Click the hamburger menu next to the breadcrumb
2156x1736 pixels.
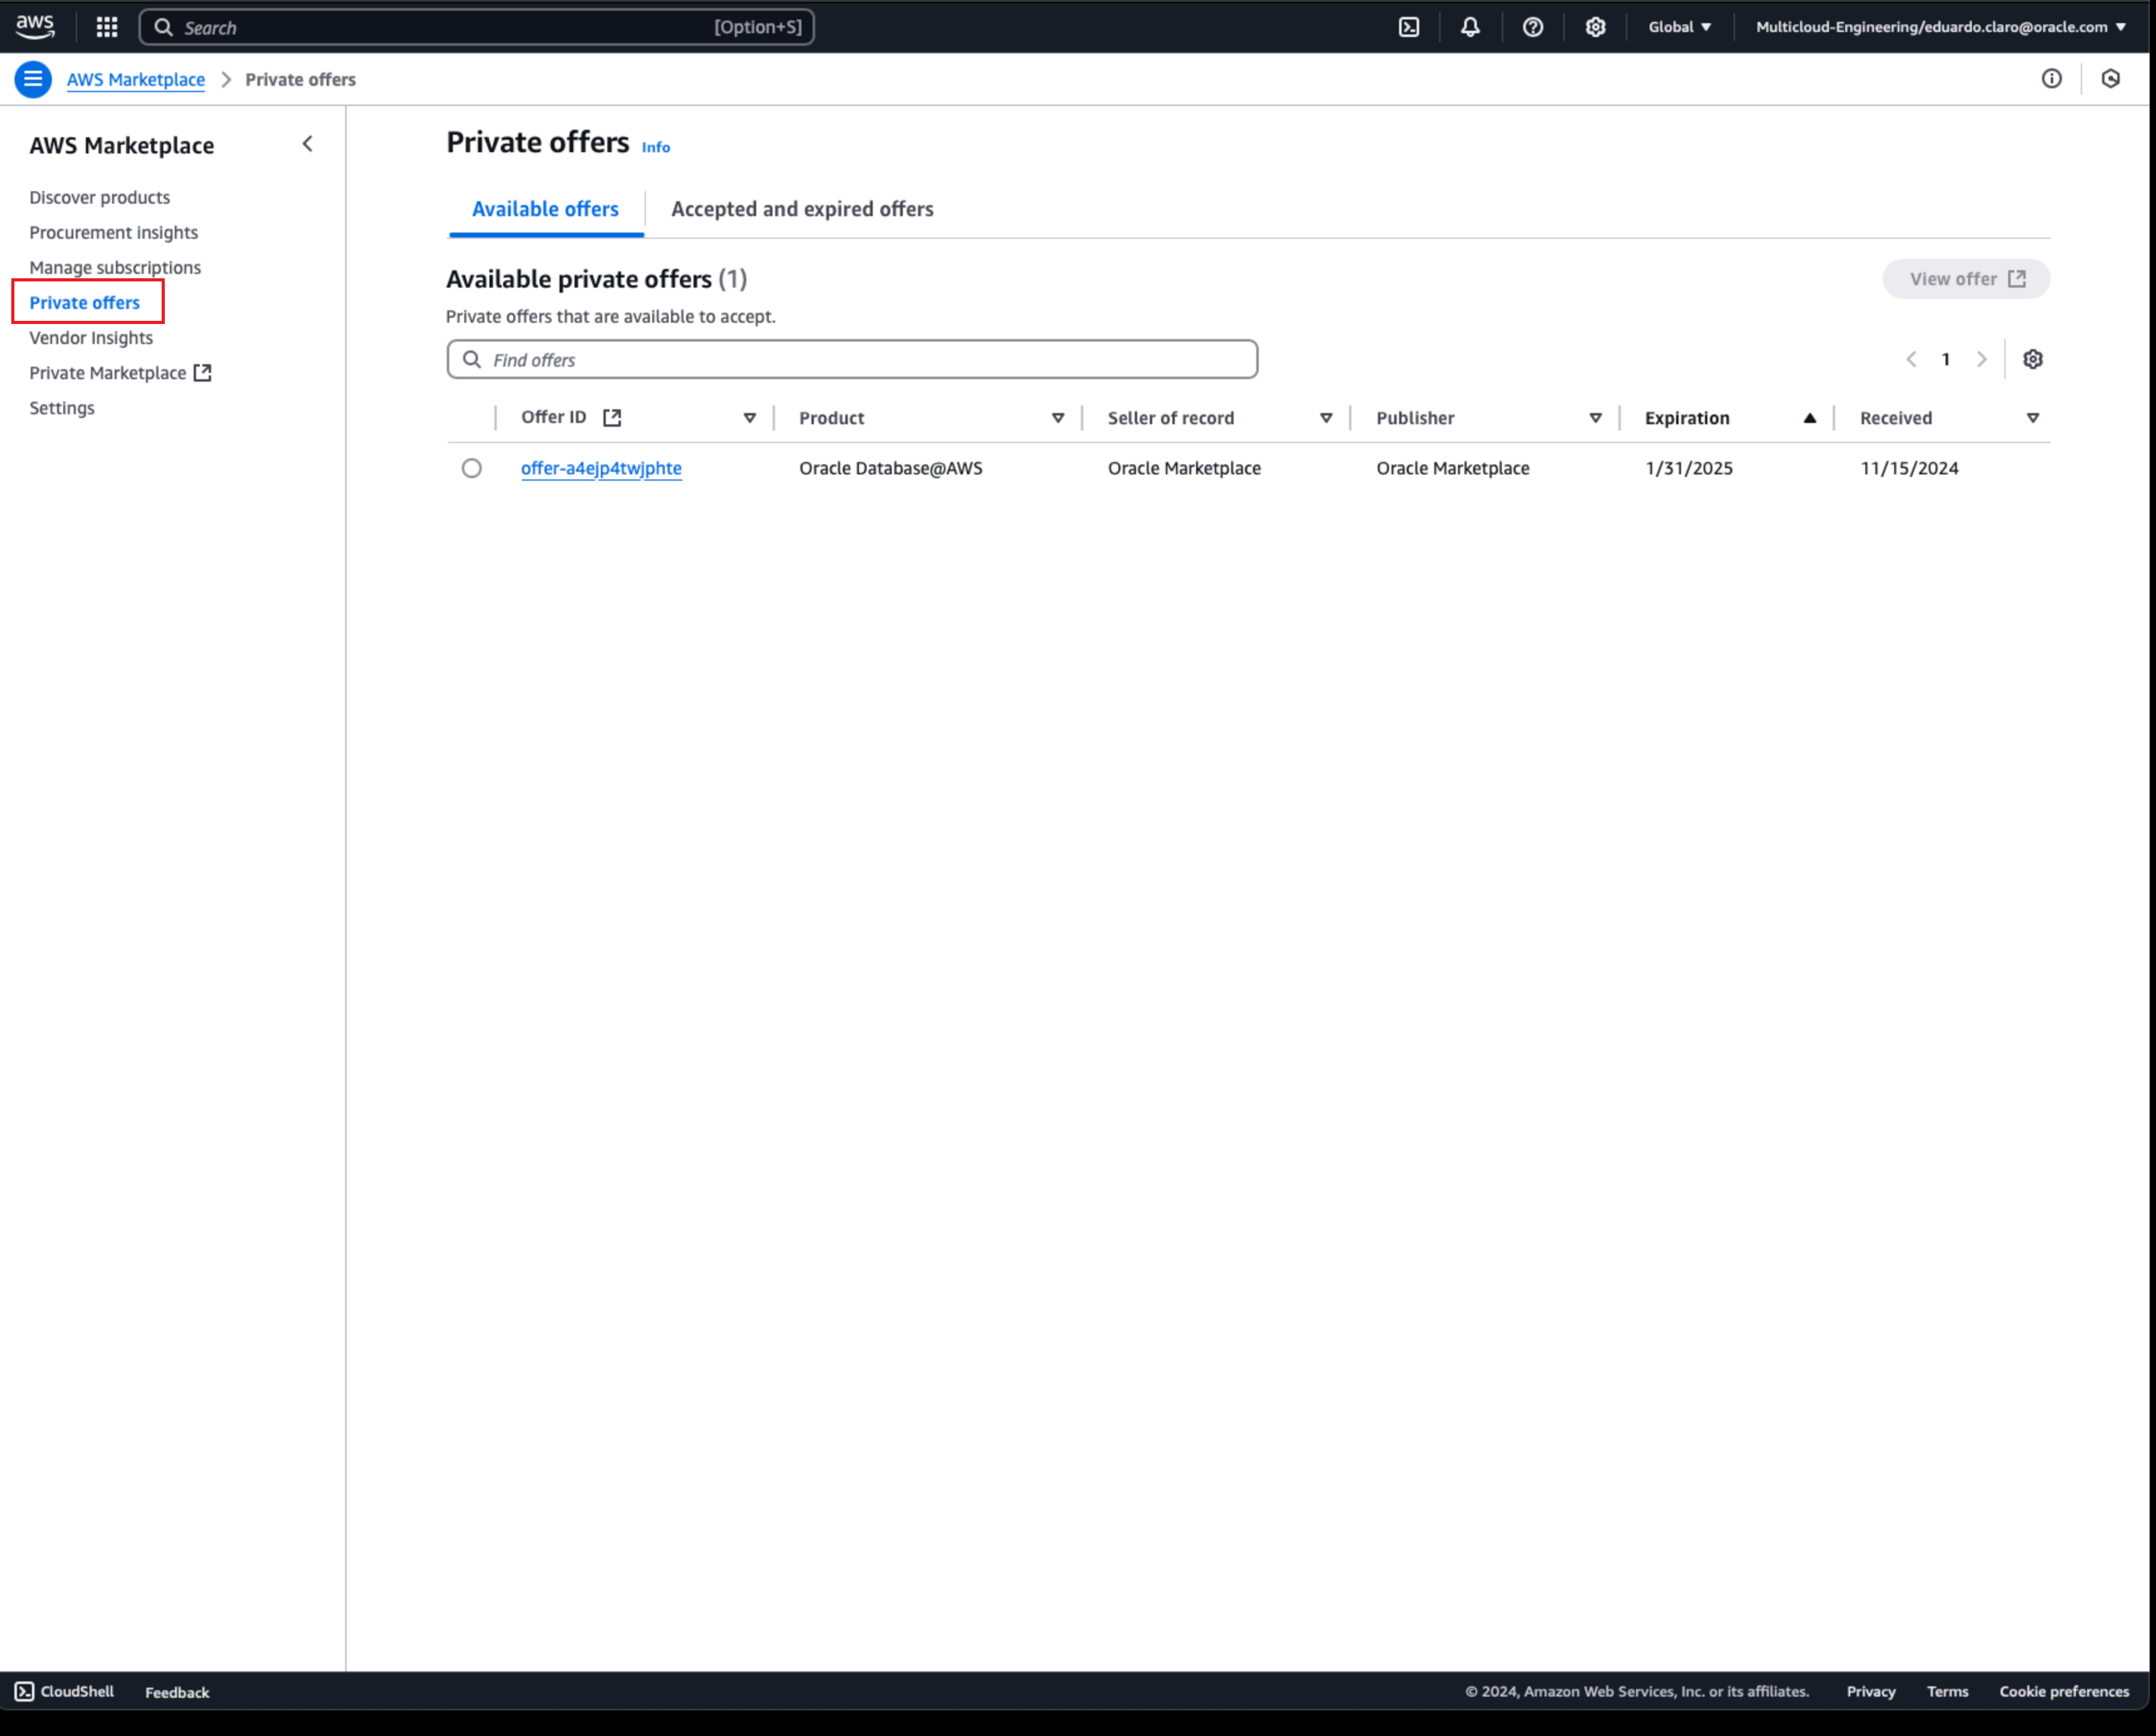(33, 79)
